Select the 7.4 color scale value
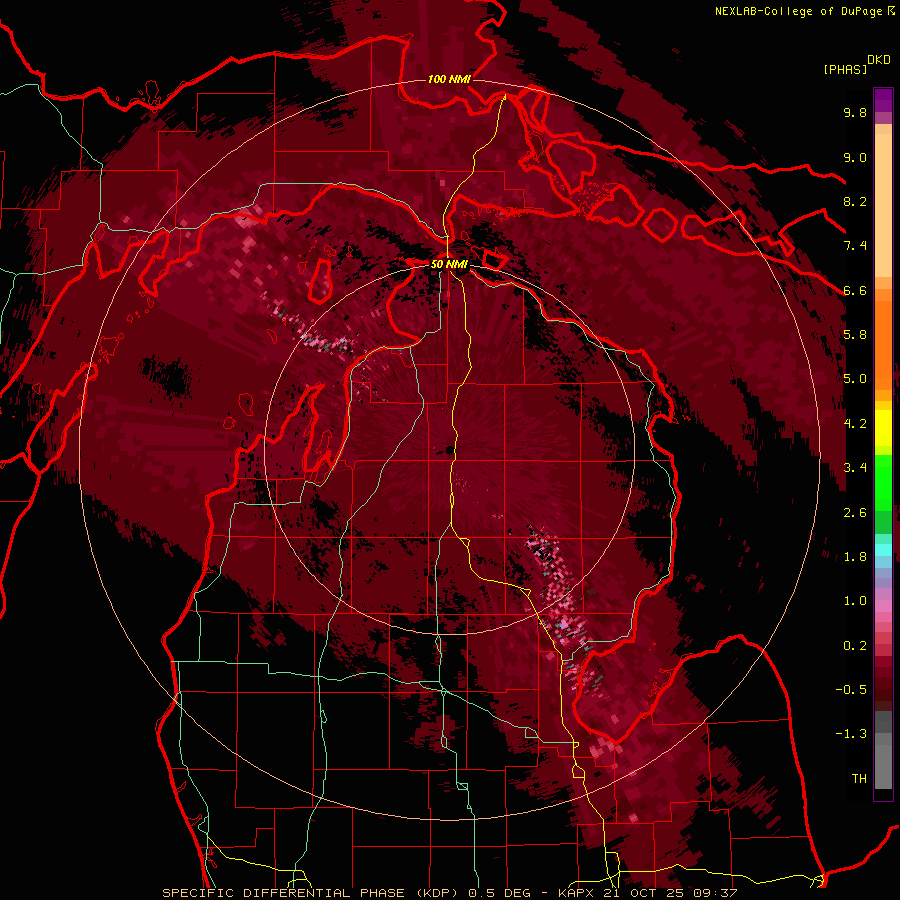 tap(855, 246)
